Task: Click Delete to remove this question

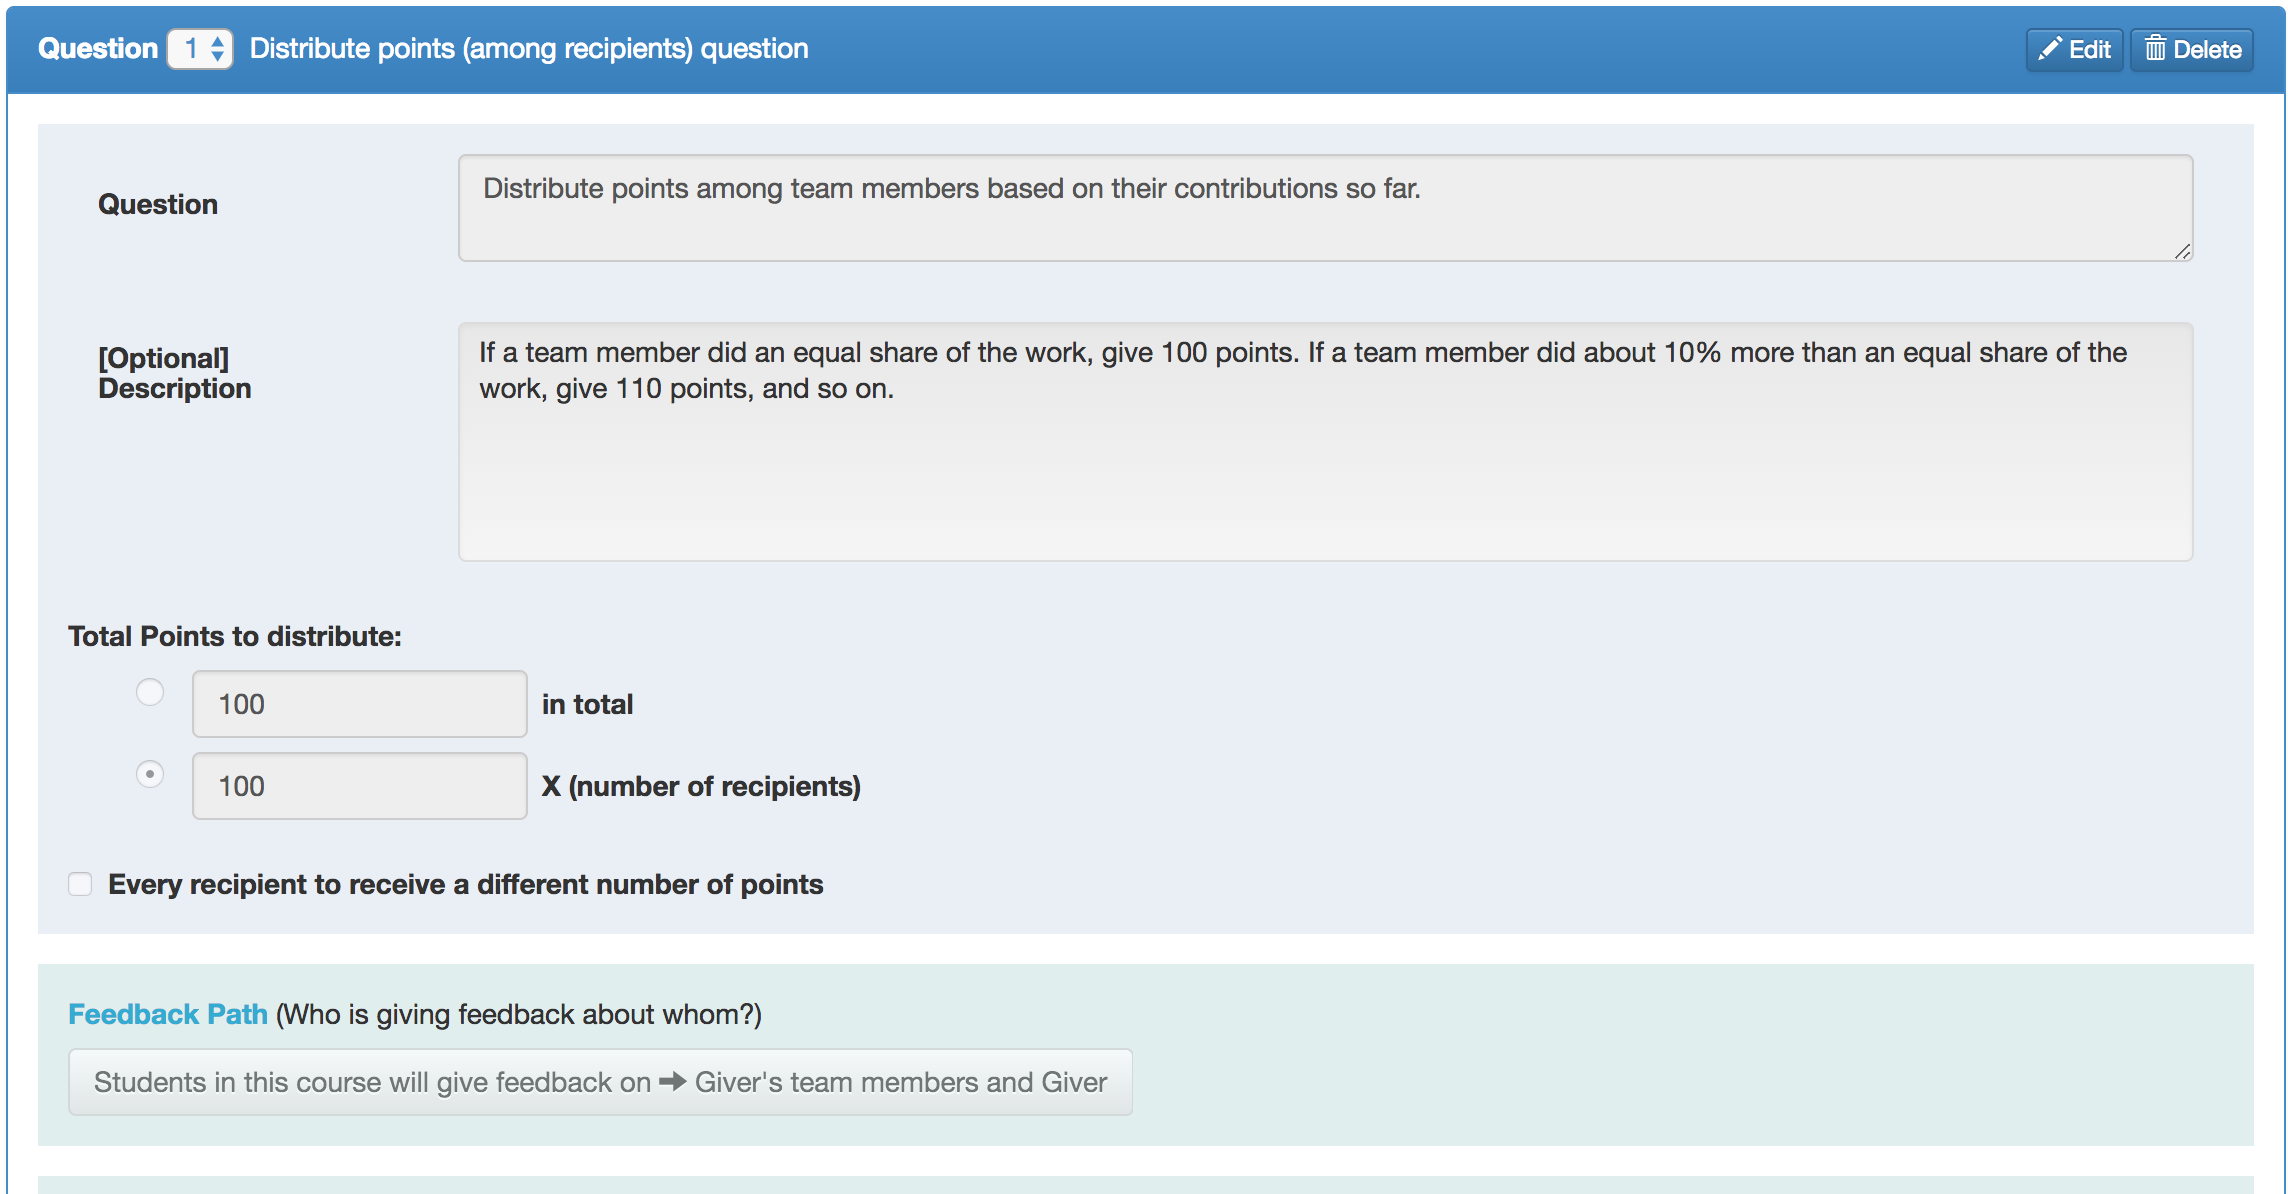Action: pyautogui.click(x=2191, y=48)
